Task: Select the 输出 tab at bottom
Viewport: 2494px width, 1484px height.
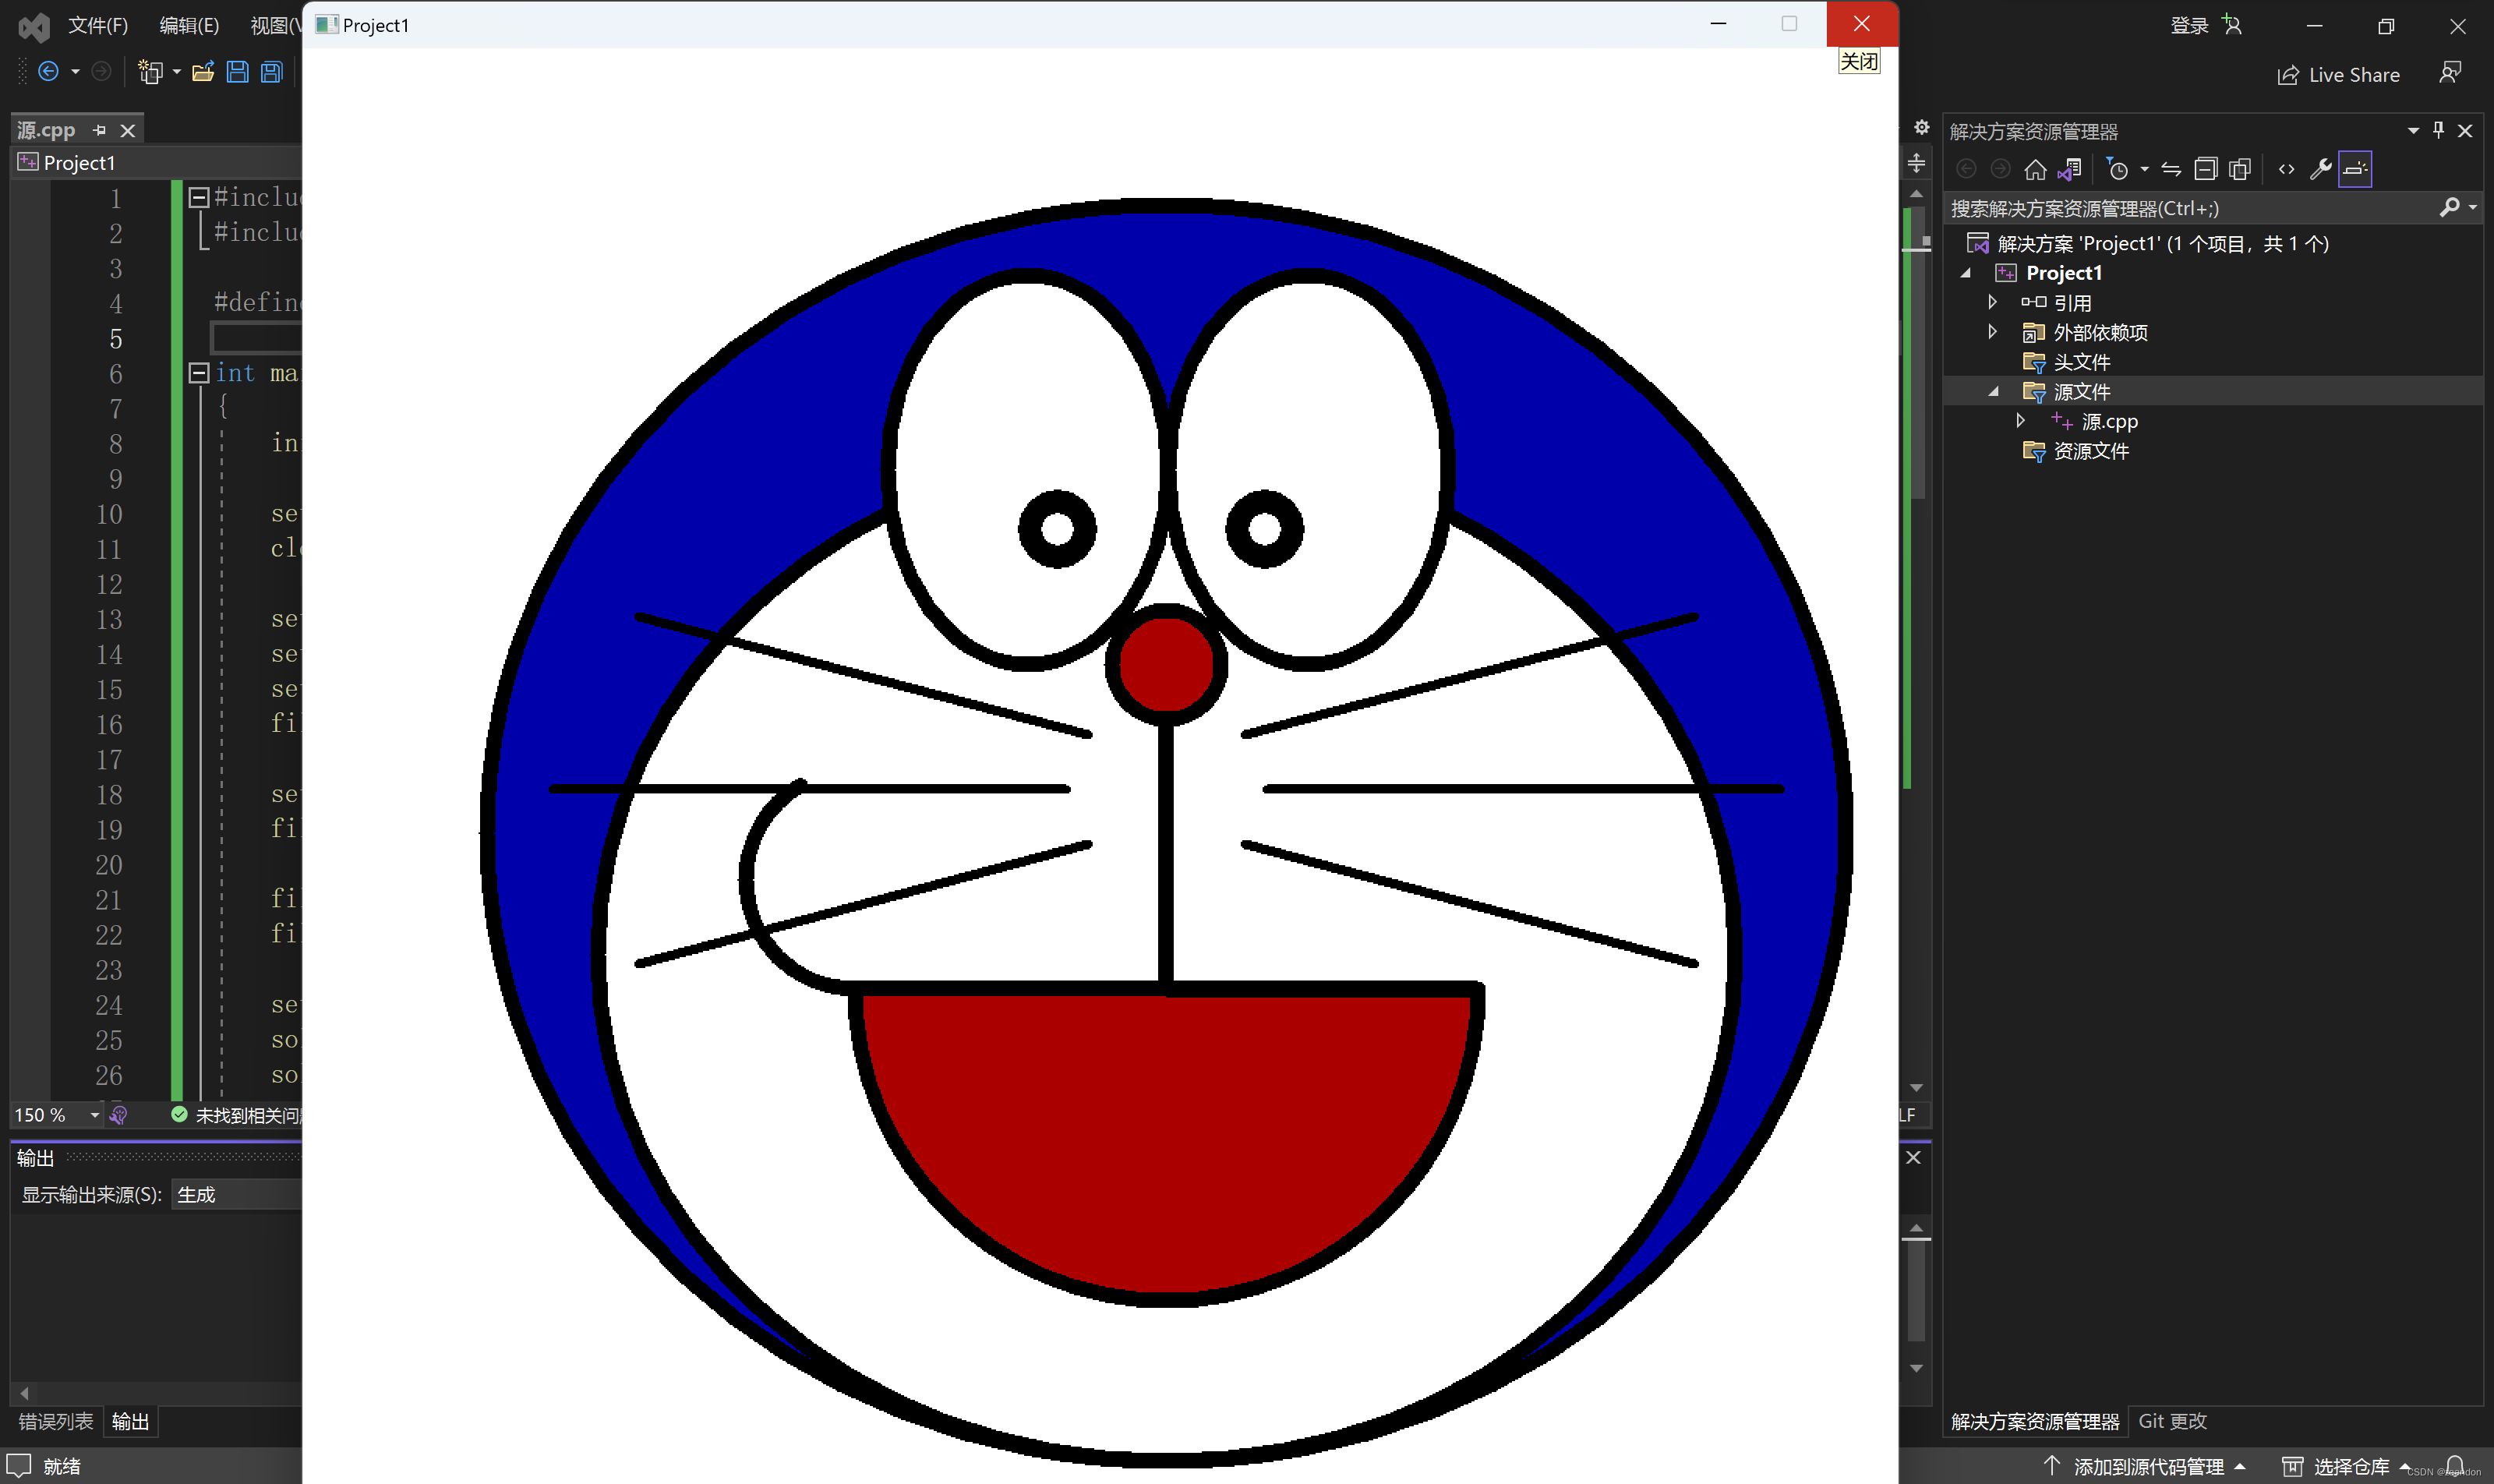Action: [x=130, y=1421]
